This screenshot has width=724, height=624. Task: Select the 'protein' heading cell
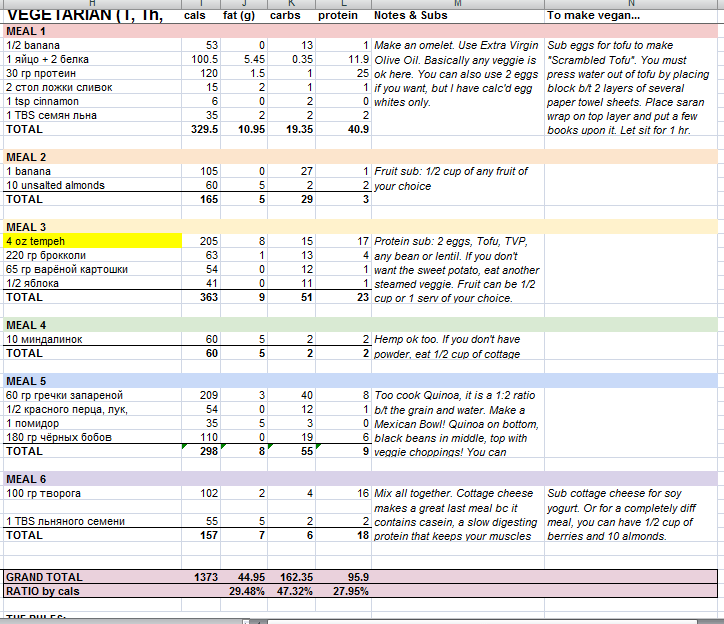[x=344, y=16]
